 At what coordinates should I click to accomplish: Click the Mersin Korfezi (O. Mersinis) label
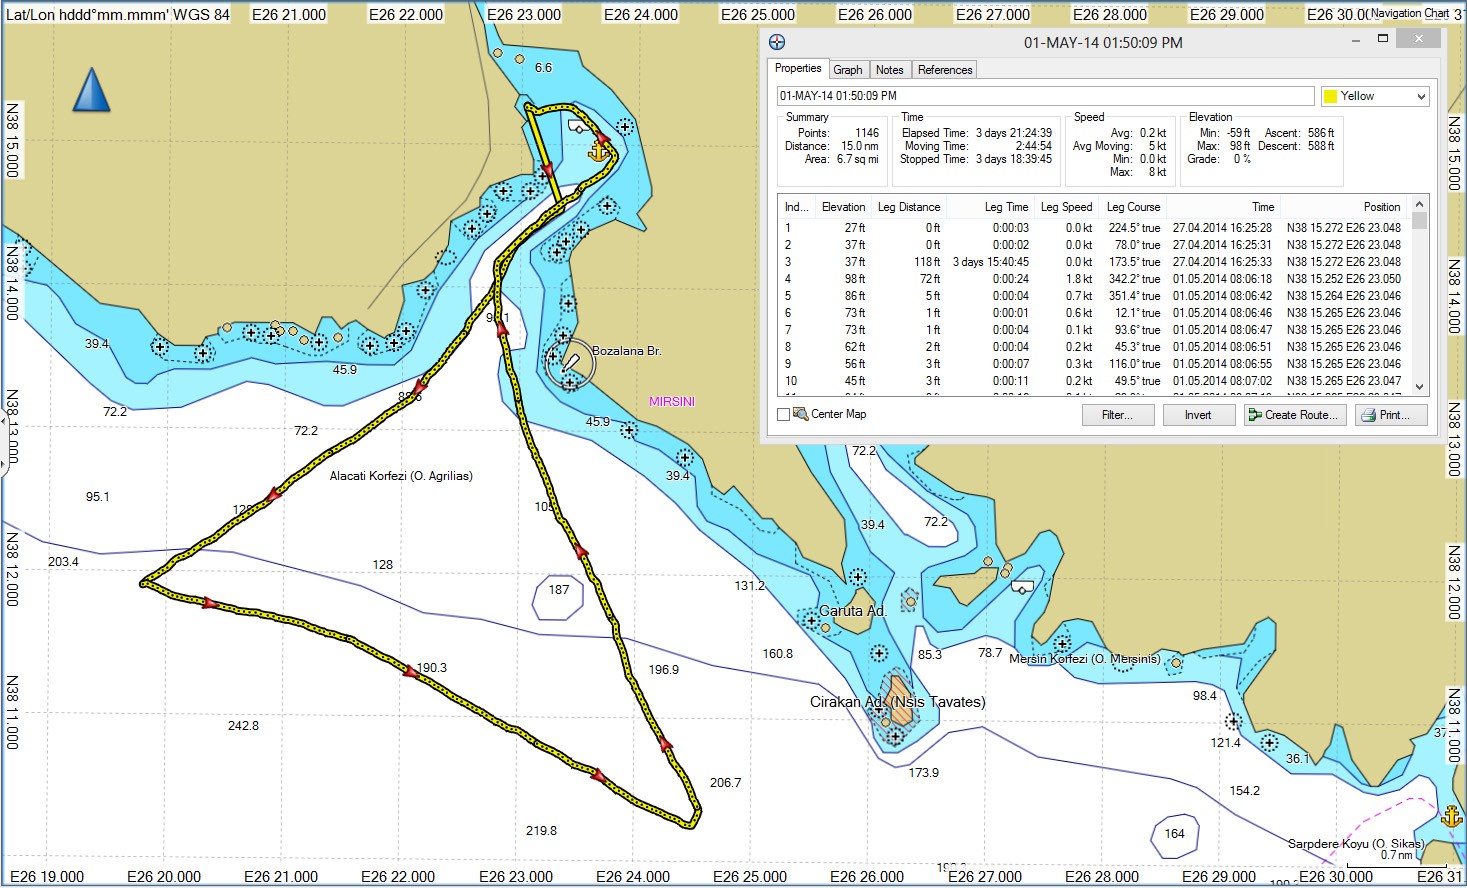[1085, 659]
